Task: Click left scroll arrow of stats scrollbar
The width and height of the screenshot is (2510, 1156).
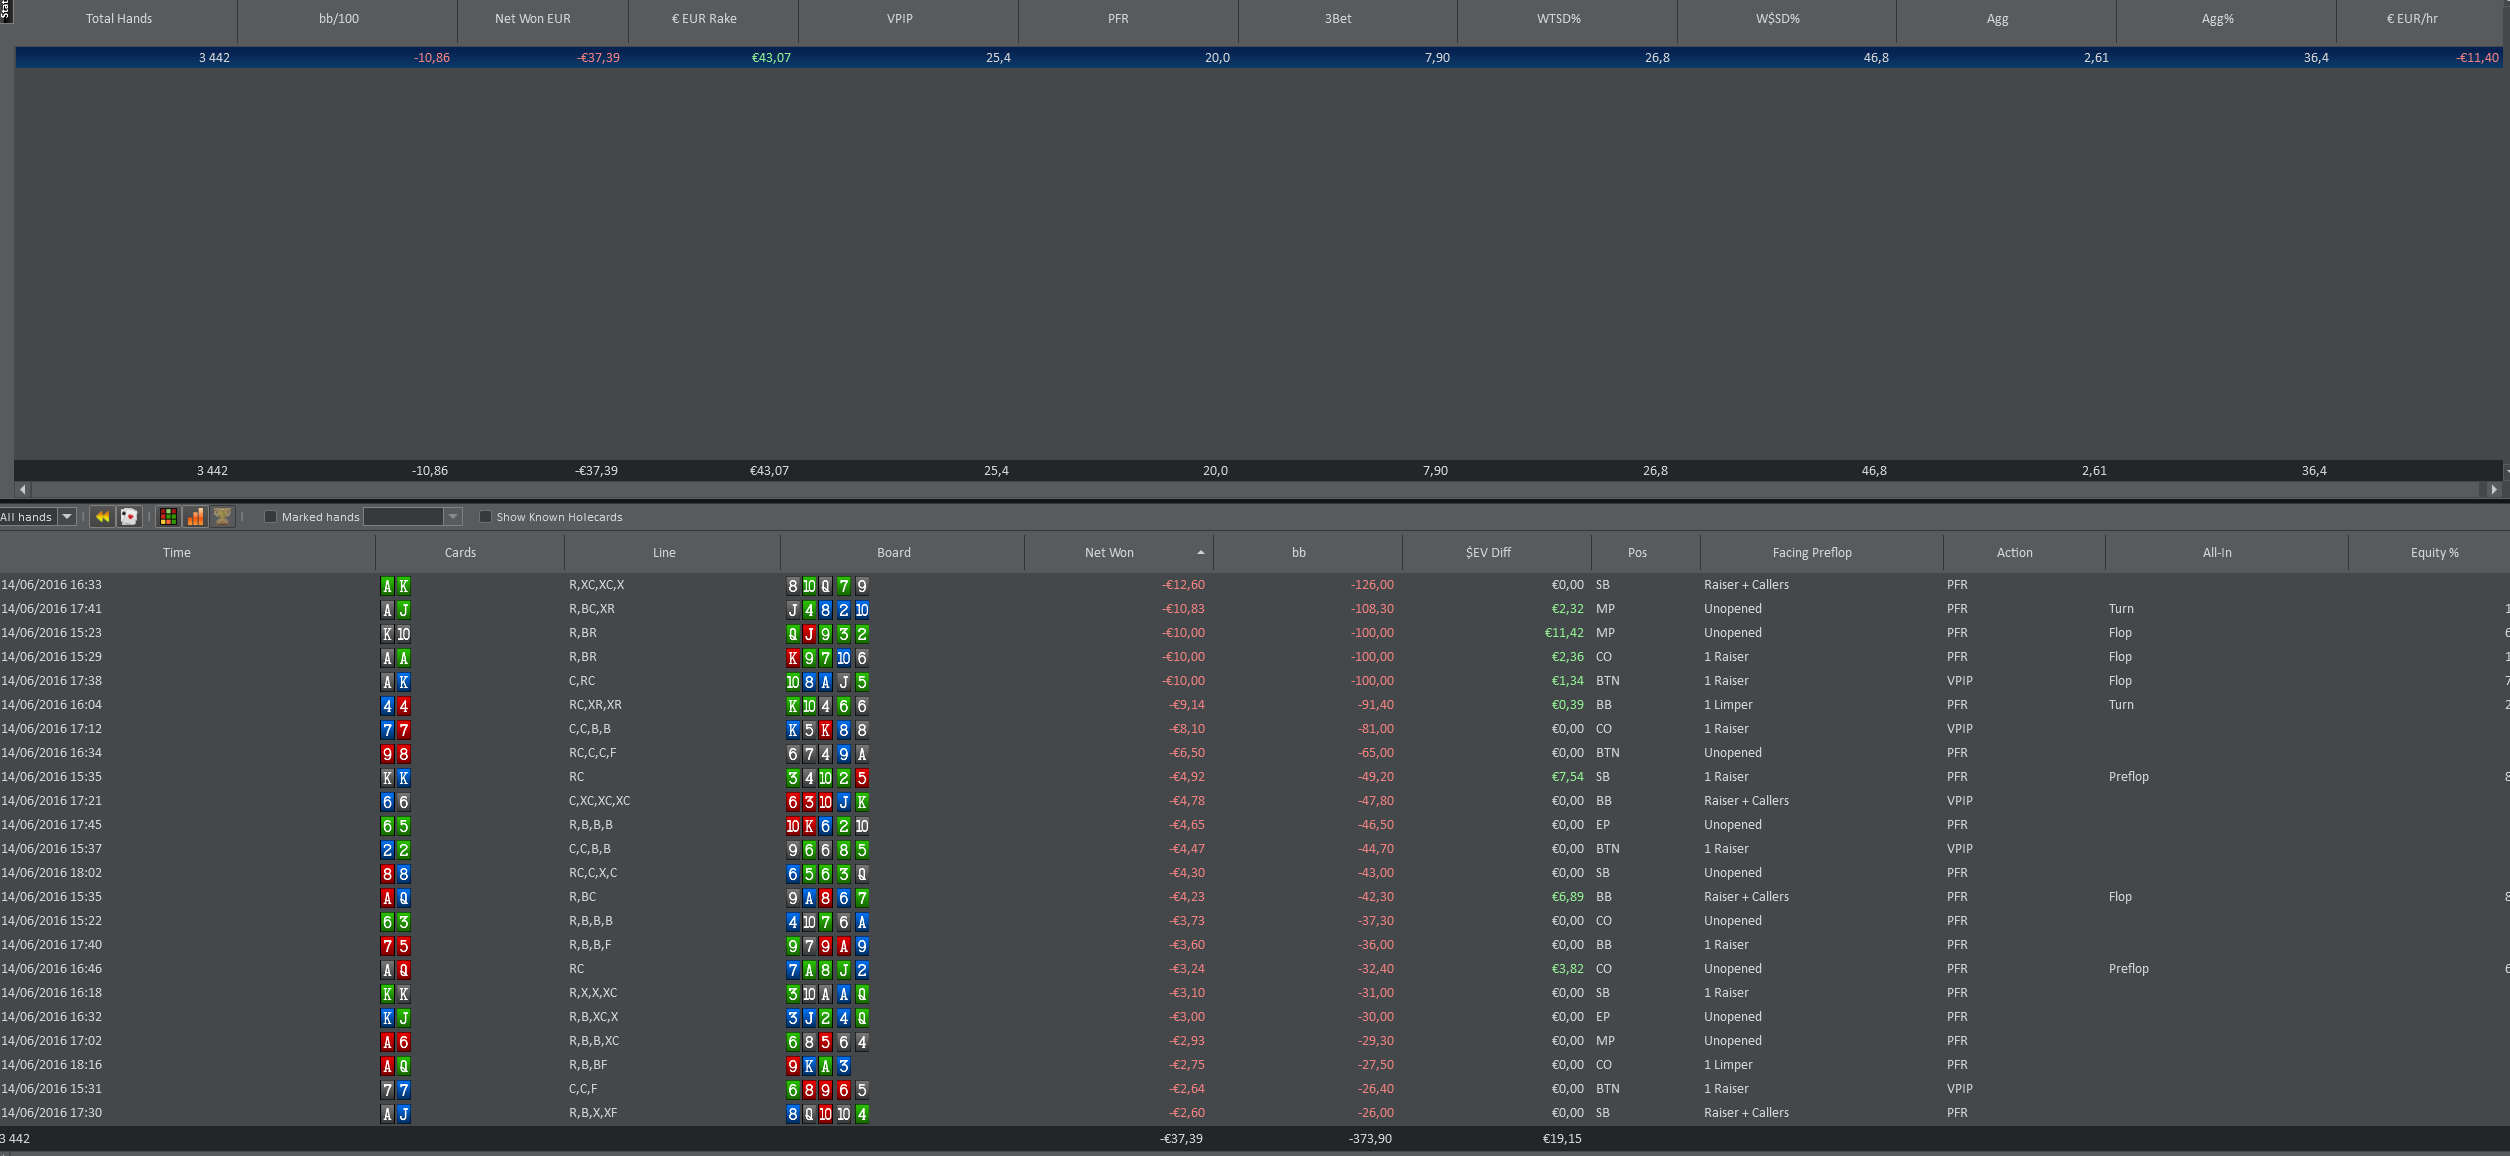Action: (23, 490)
